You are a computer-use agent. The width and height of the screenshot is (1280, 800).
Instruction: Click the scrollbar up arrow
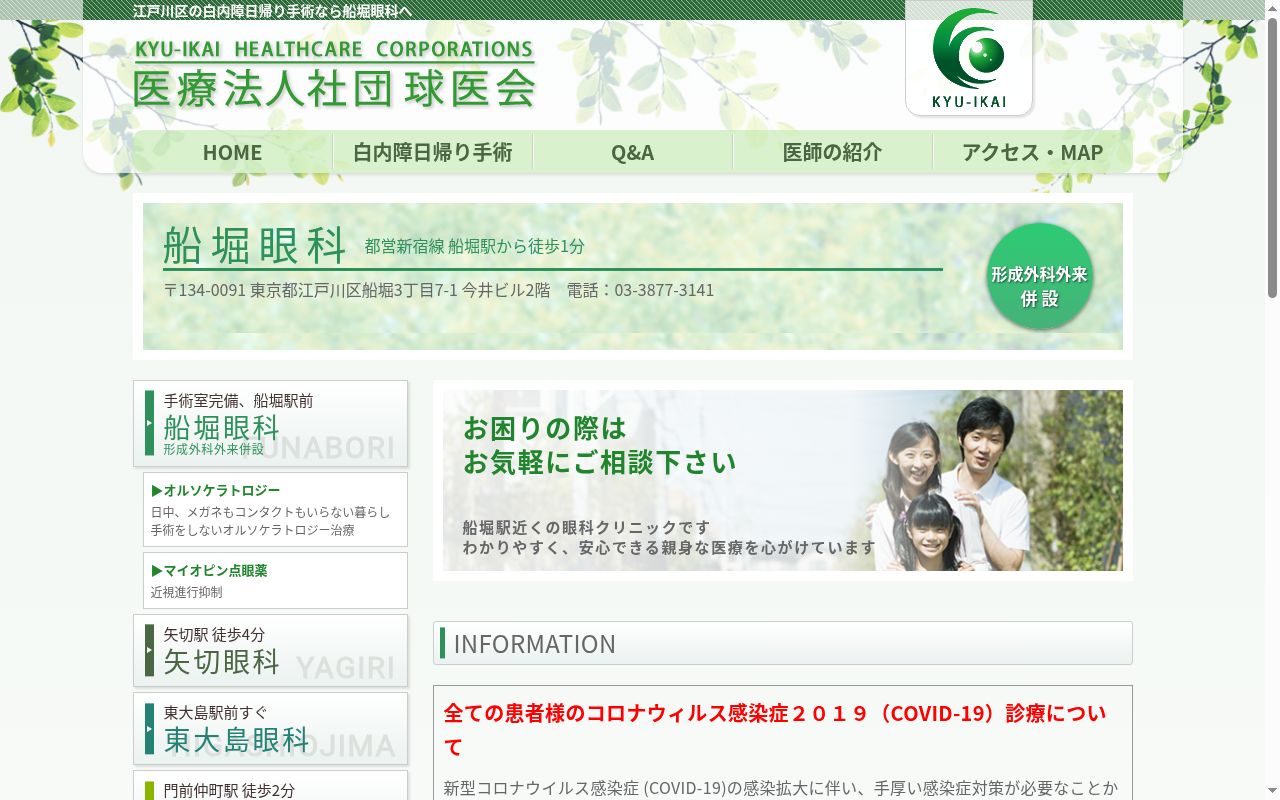[1272, 8]
